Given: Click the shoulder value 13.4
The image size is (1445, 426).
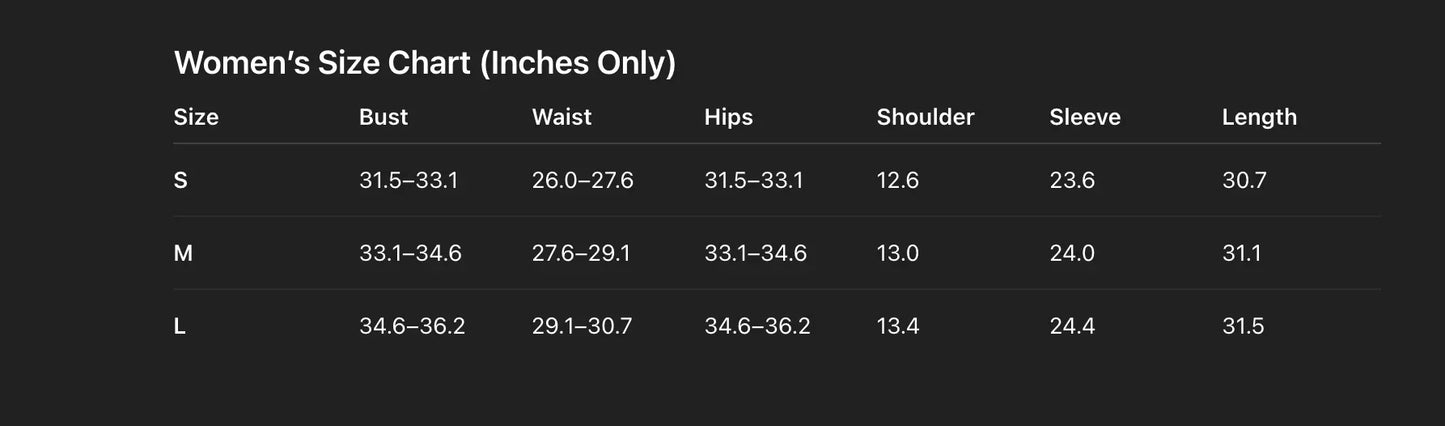Looking at the screenshot, I should tap(897, 327).
